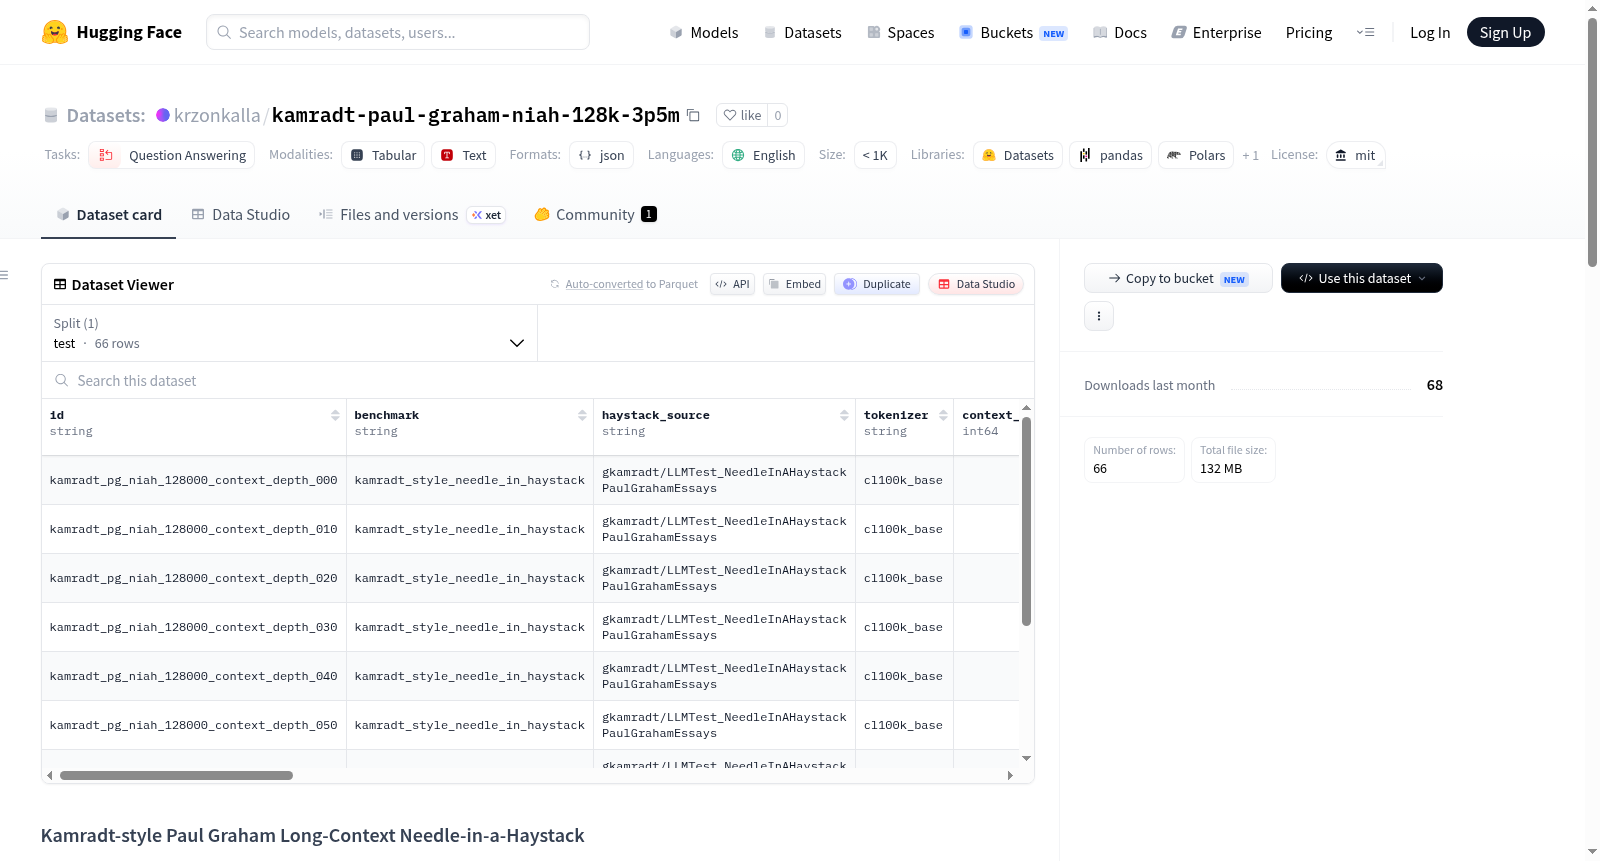Viewport: 1600px width, 861px height.
Task: Switch to the Data Studio tab
Action: (241, 215)
